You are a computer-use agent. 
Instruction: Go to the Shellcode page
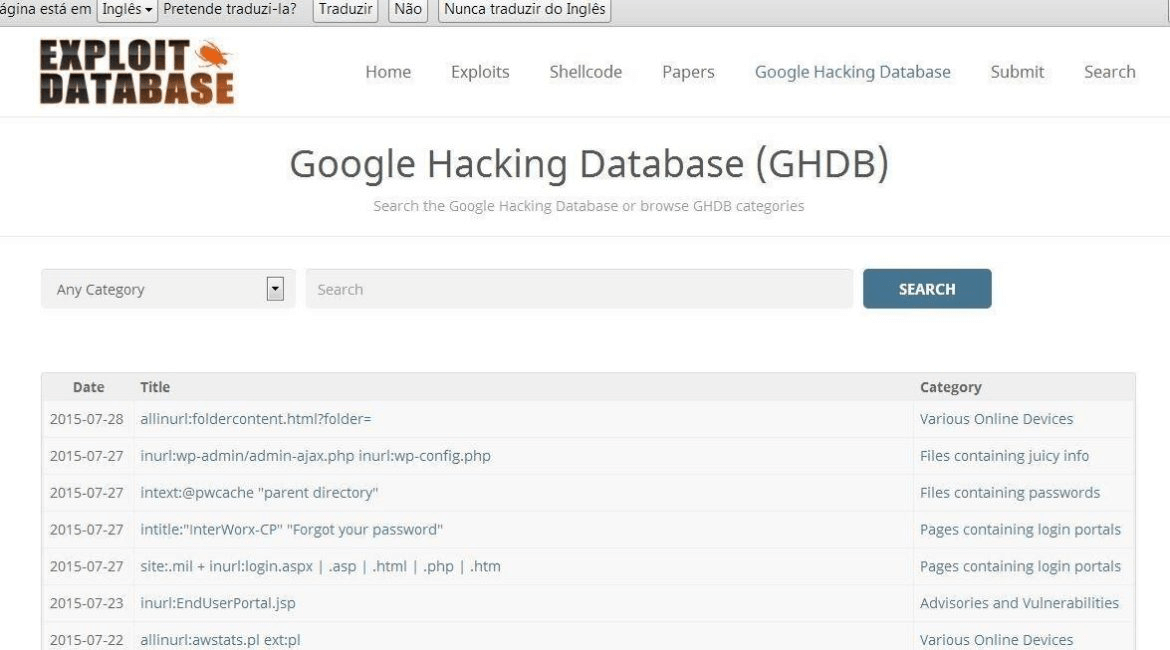point(585,71)
